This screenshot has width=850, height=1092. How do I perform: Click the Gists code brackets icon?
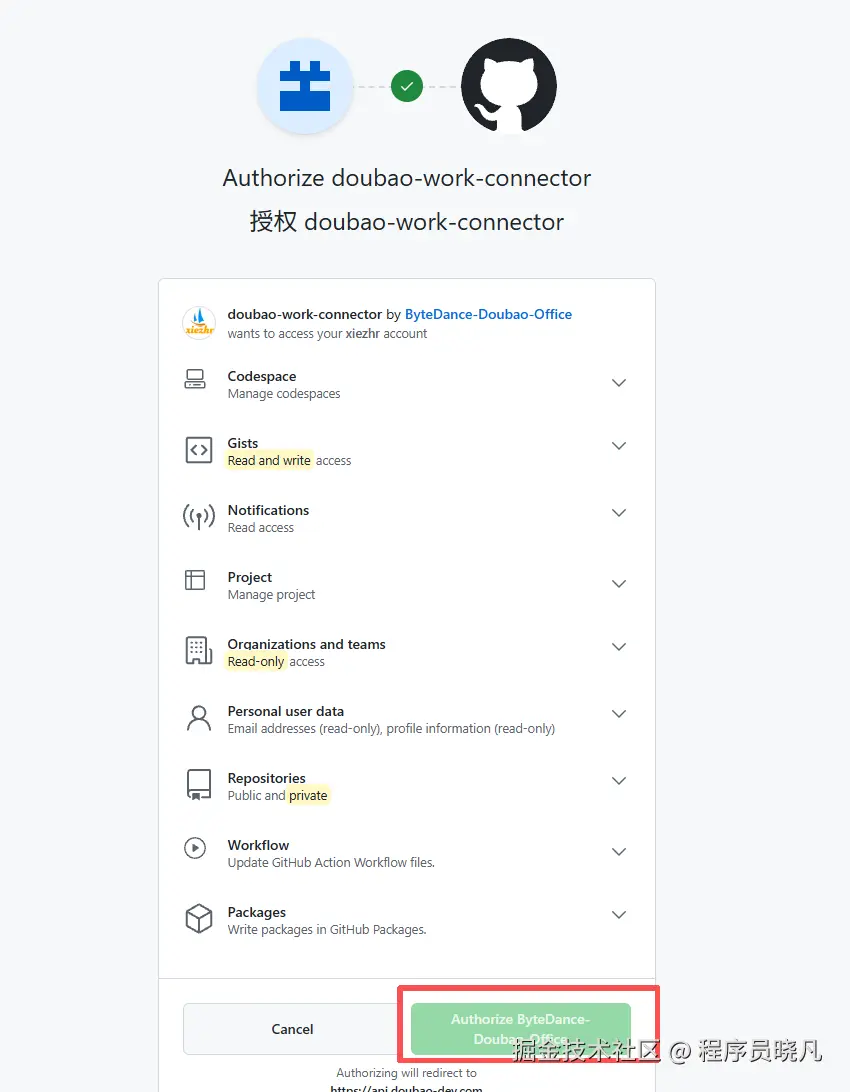click(x=198, y=450)
